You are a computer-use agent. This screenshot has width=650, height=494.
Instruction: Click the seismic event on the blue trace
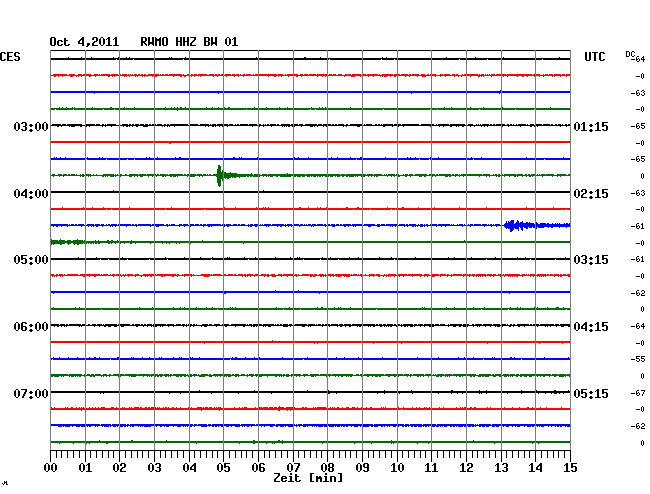point(535,225)
